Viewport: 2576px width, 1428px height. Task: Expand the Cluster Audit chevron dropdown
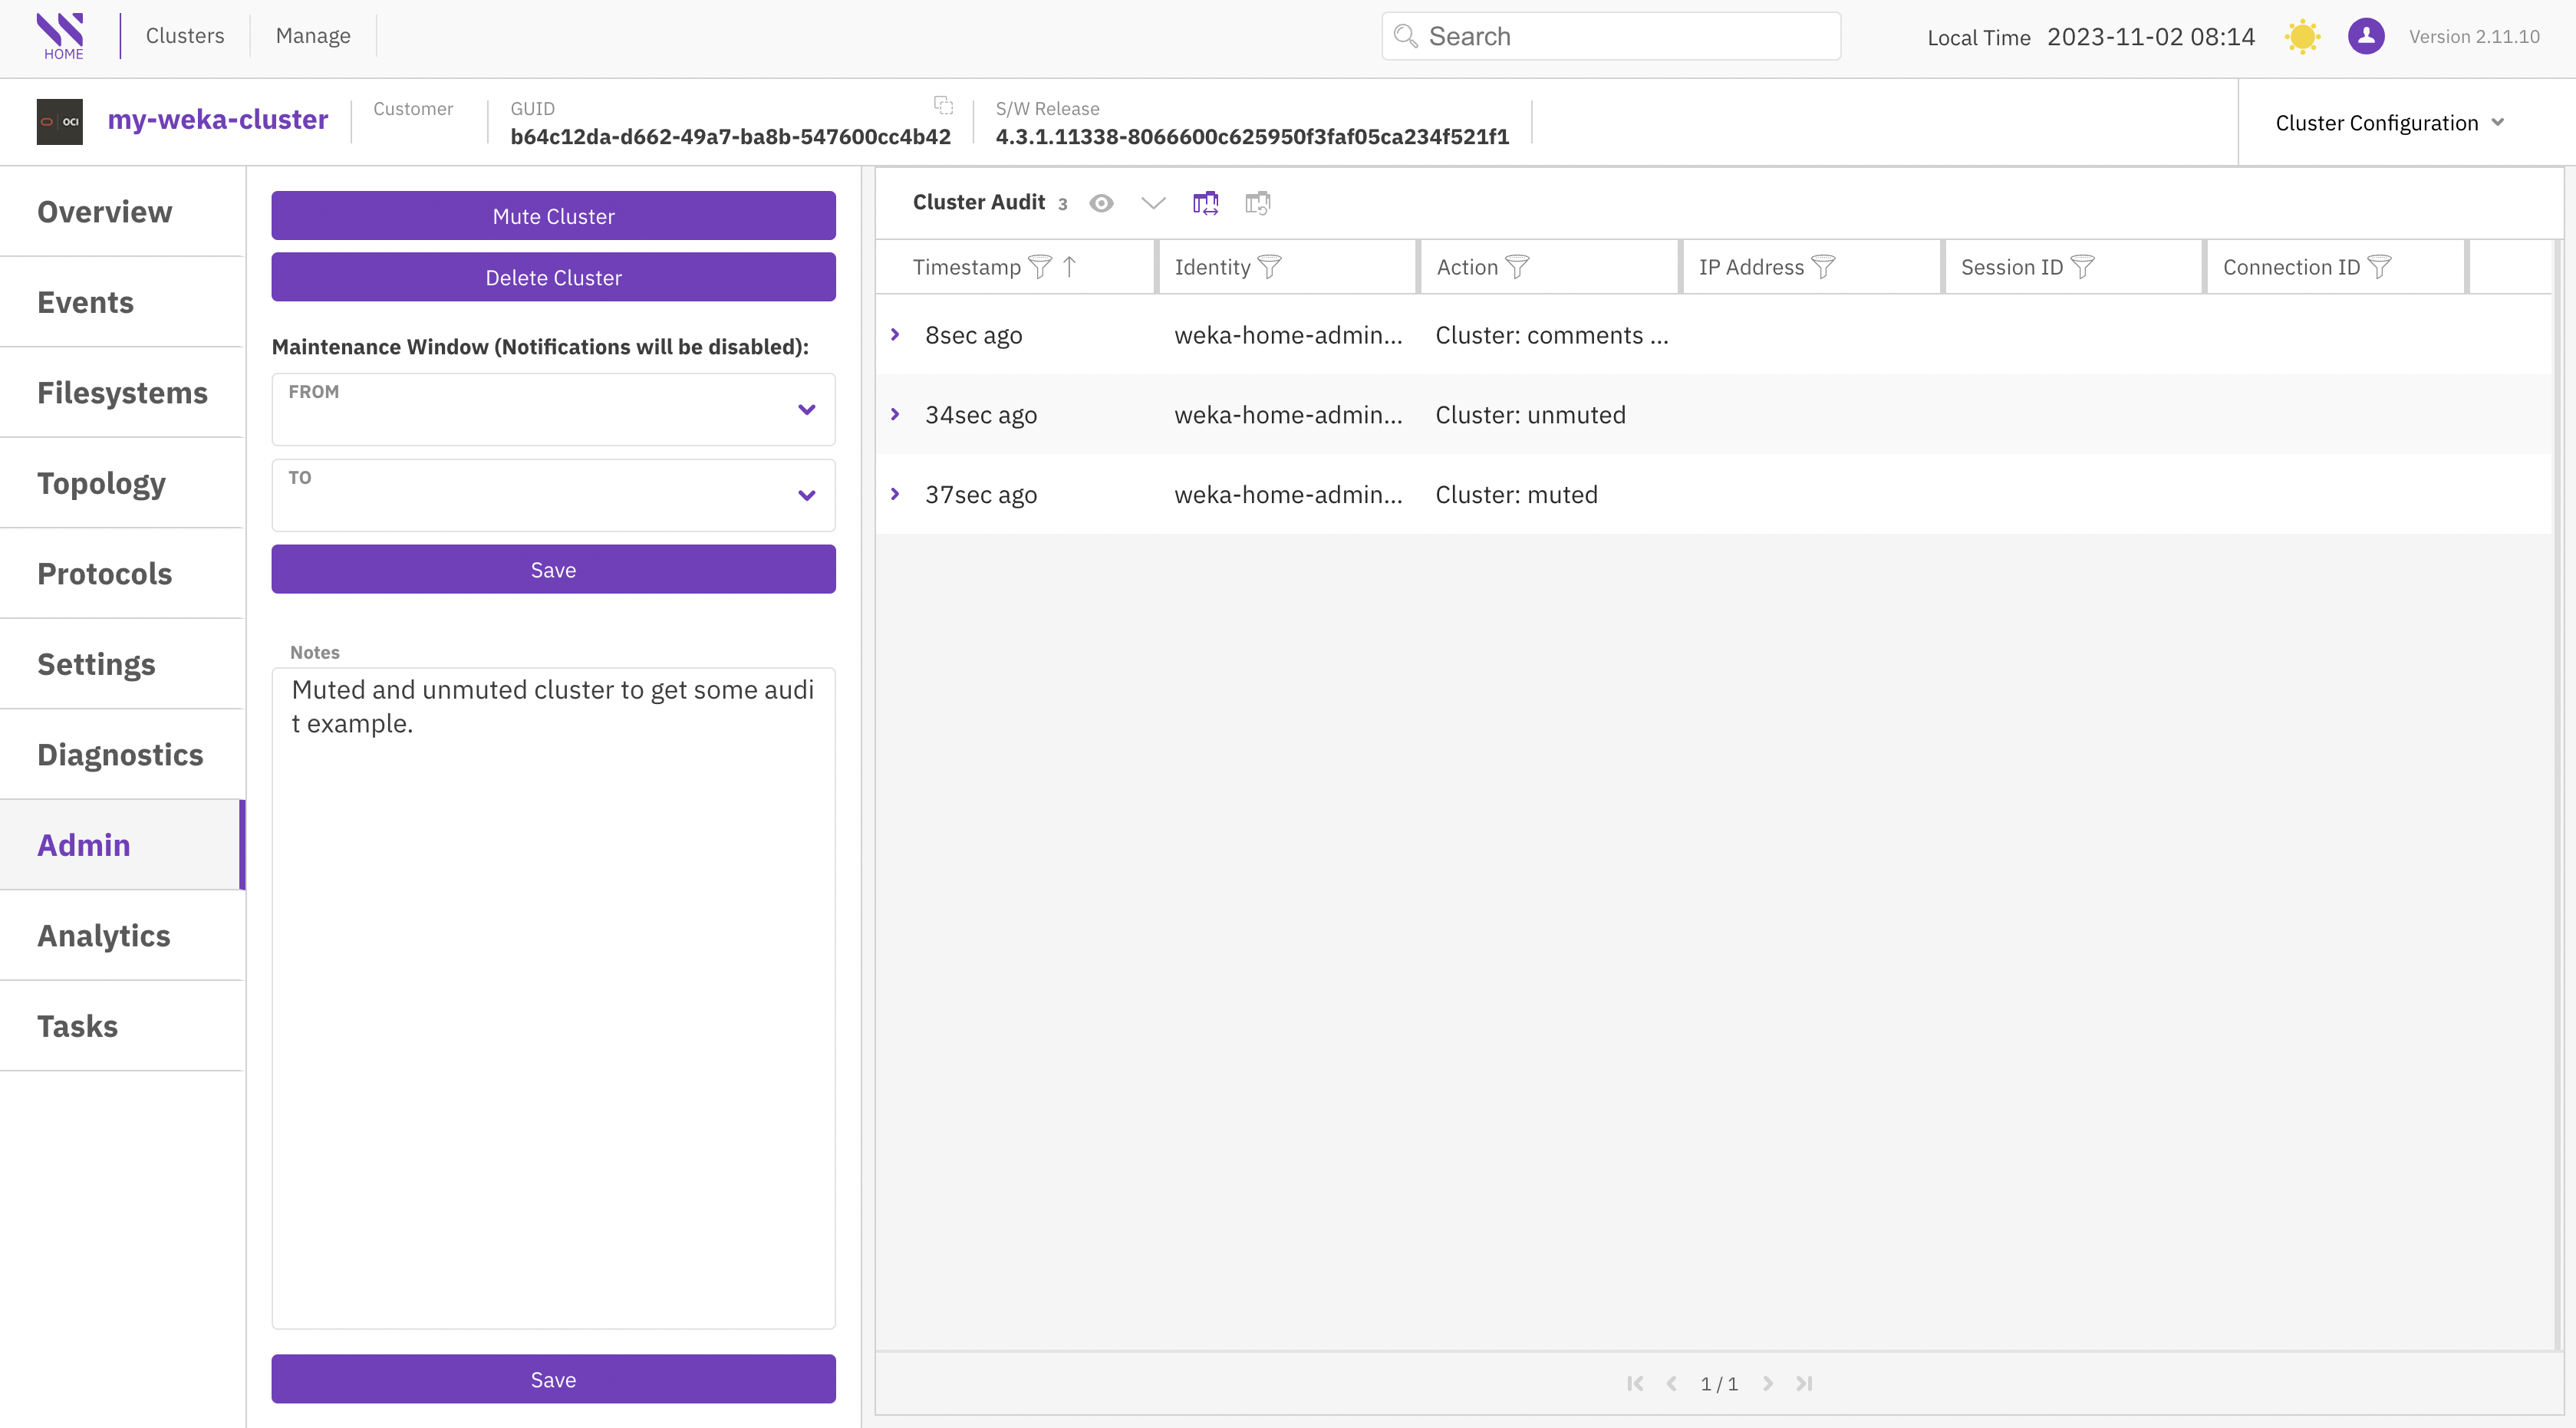tap(1153, 203)
